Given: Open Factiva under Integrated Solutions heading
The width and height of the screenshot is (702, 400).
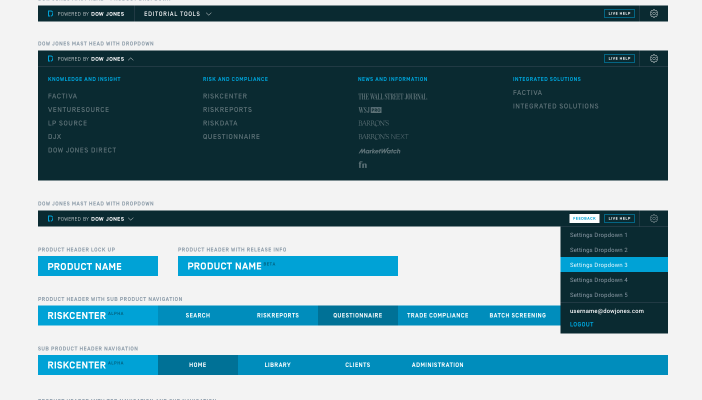Looking at the screenshot, I should tap(527, 93).
